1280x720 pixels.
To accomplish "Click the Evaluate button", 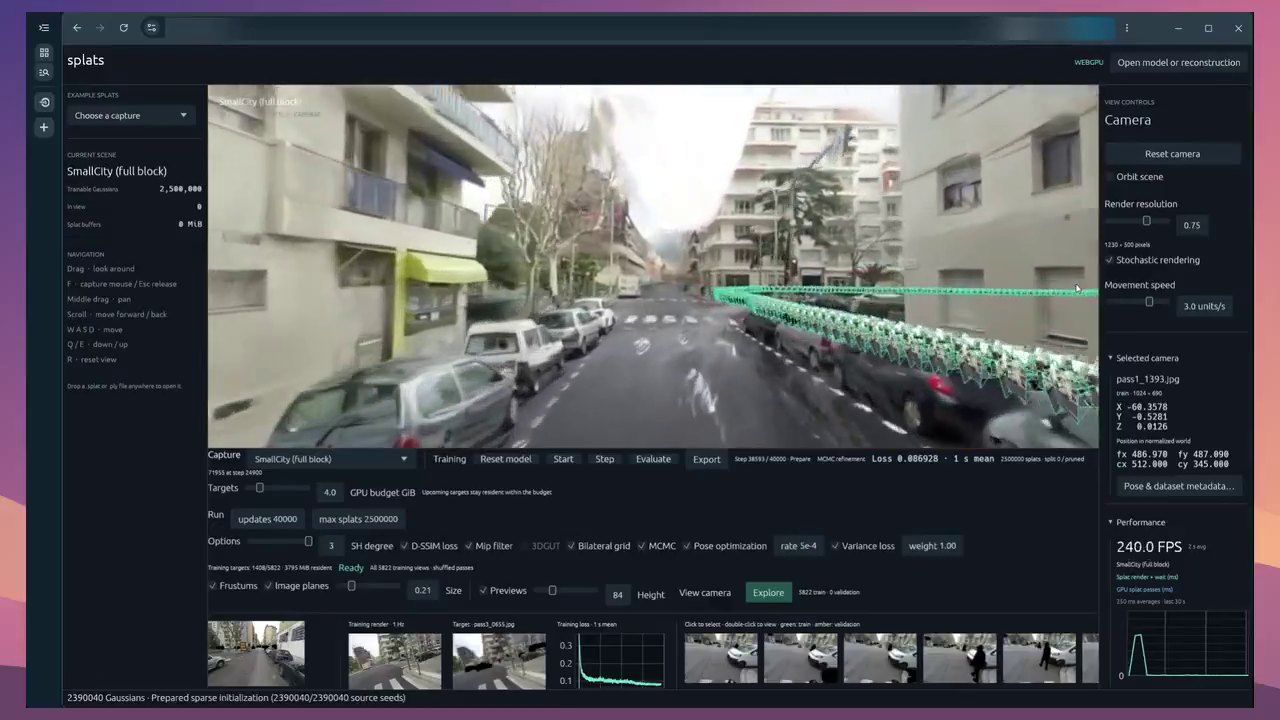I will [x=653, y=459].
